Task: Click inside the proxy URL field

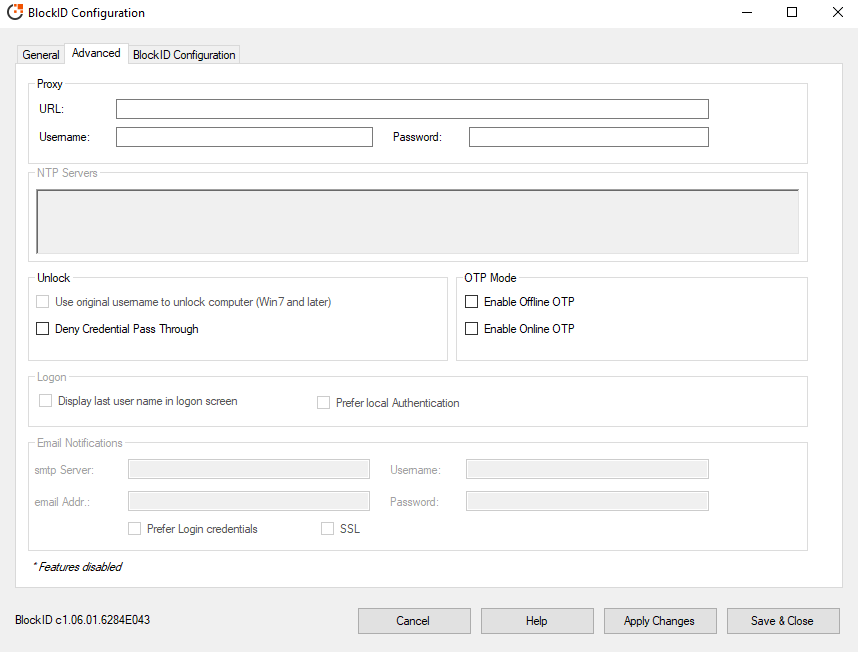Action: (x=412, y=108)
